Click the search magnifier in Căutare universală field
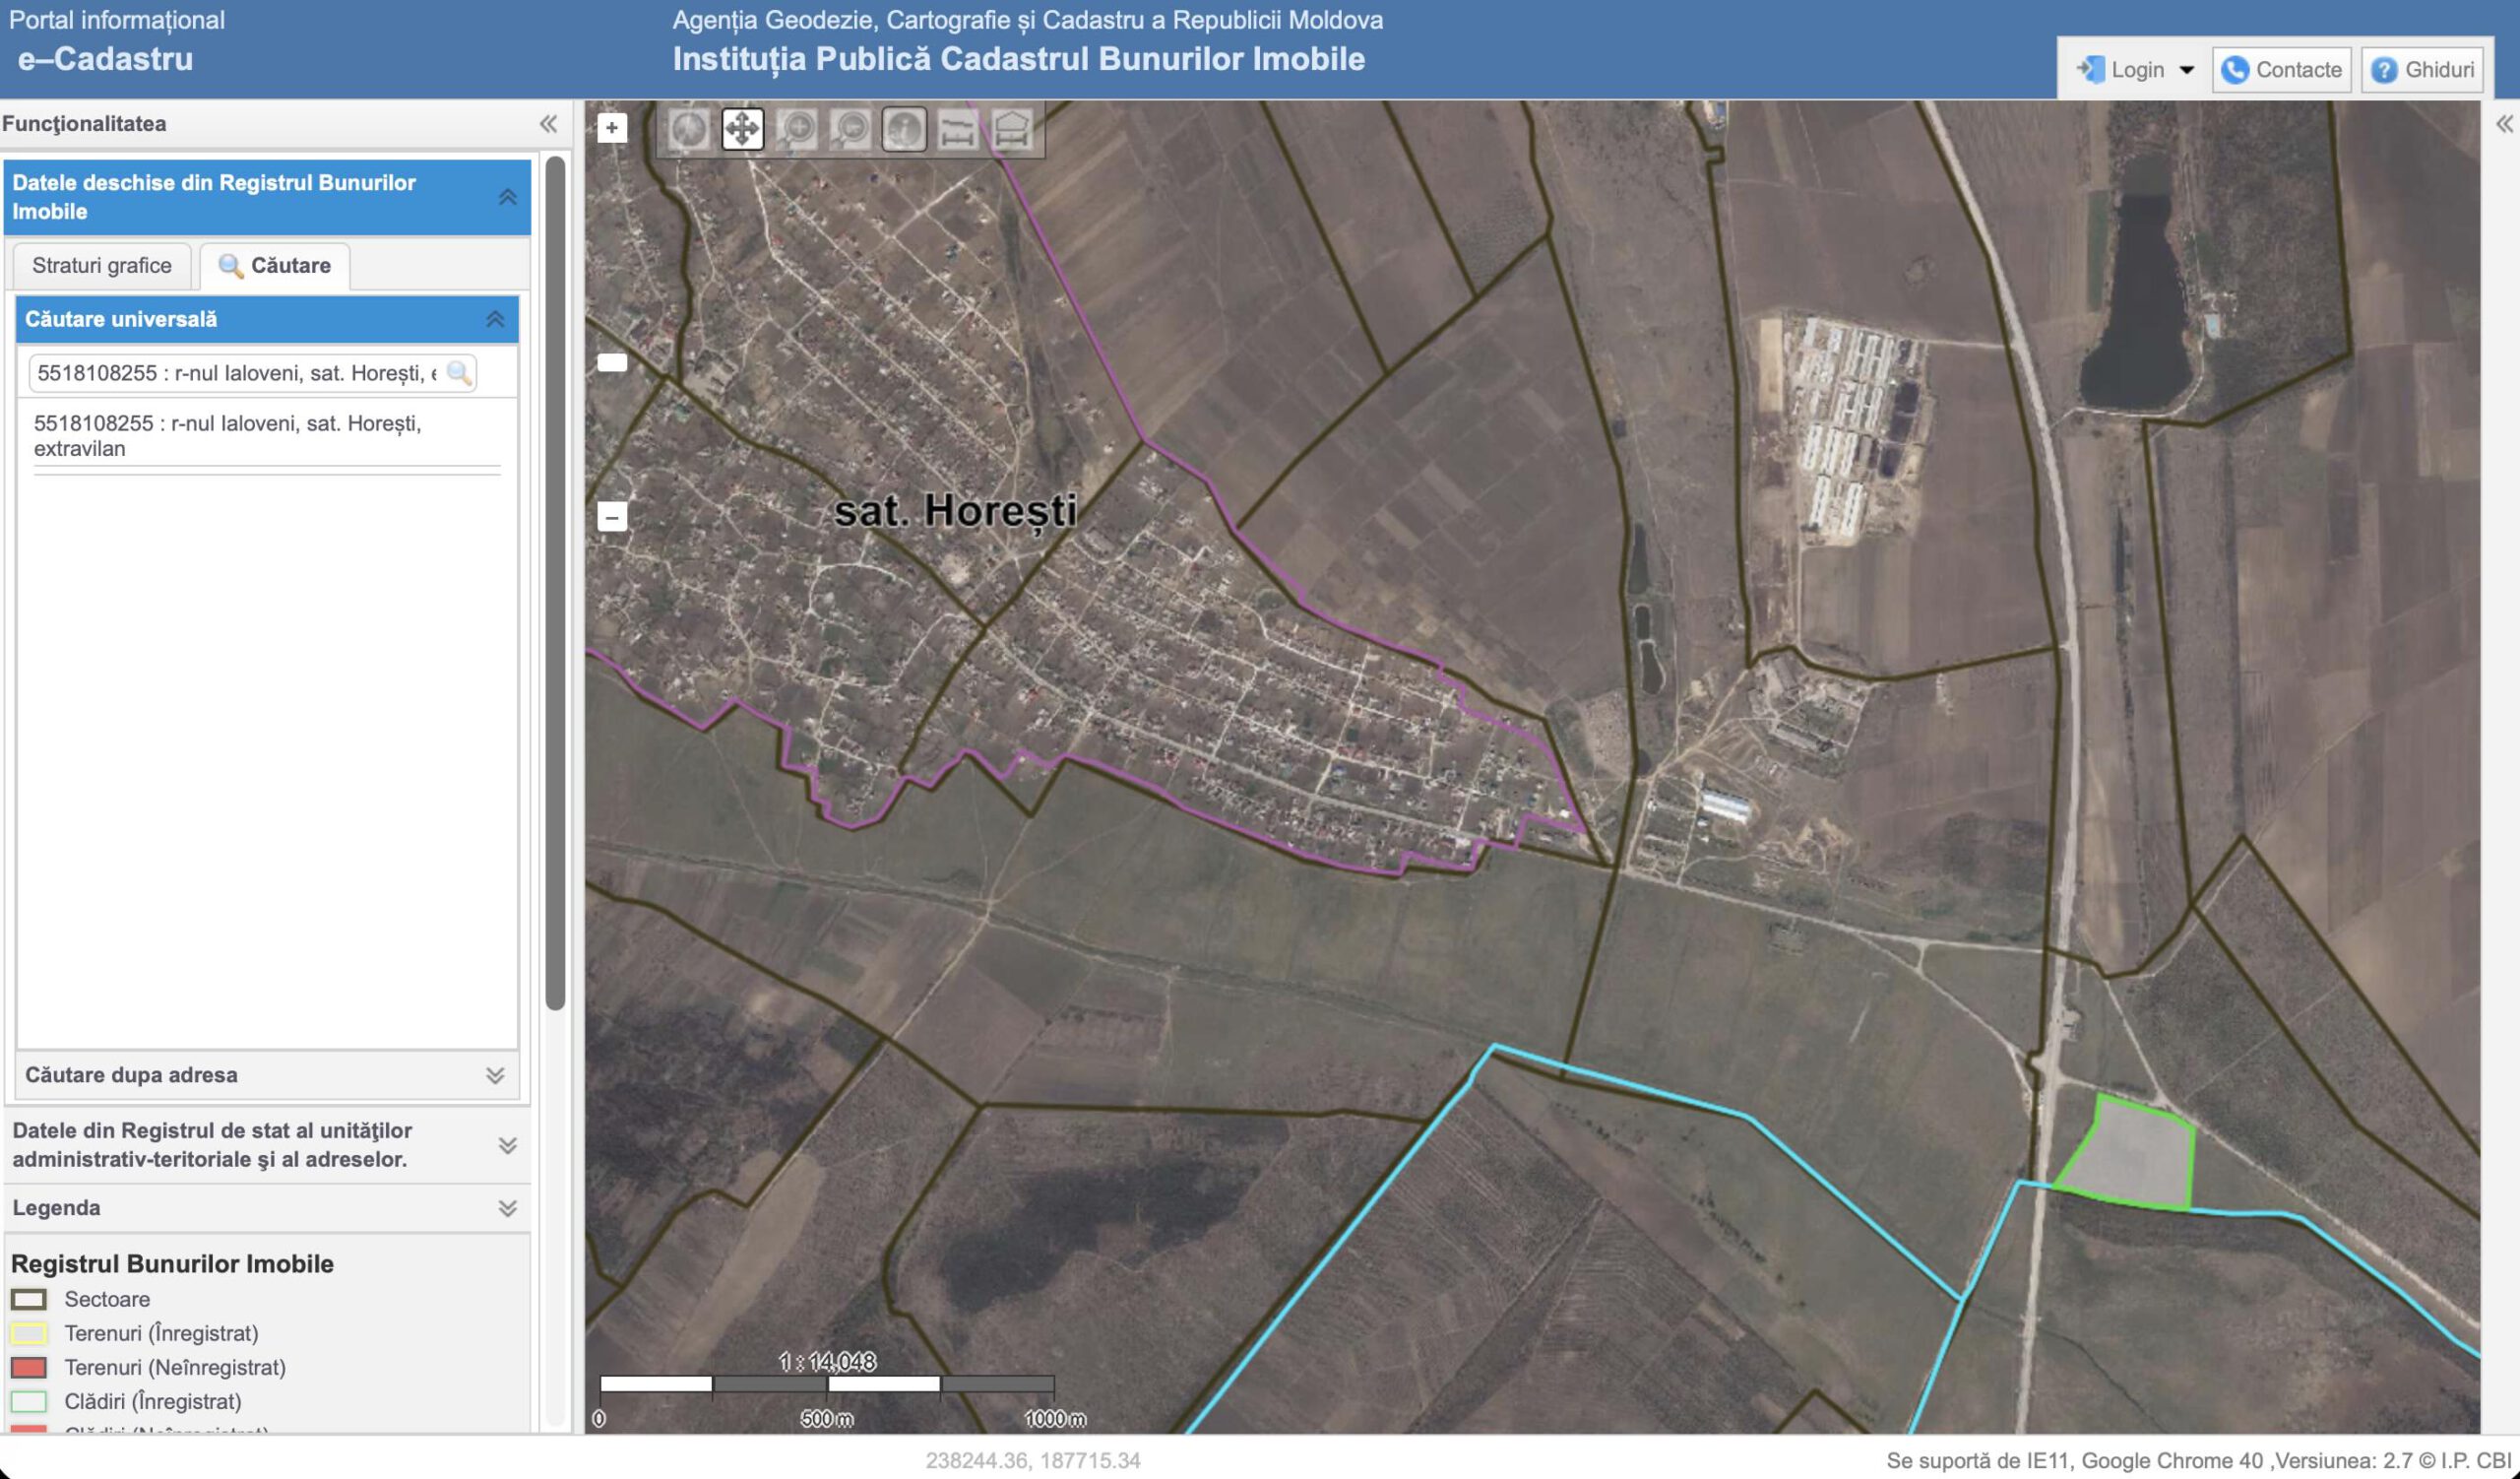 459,373
